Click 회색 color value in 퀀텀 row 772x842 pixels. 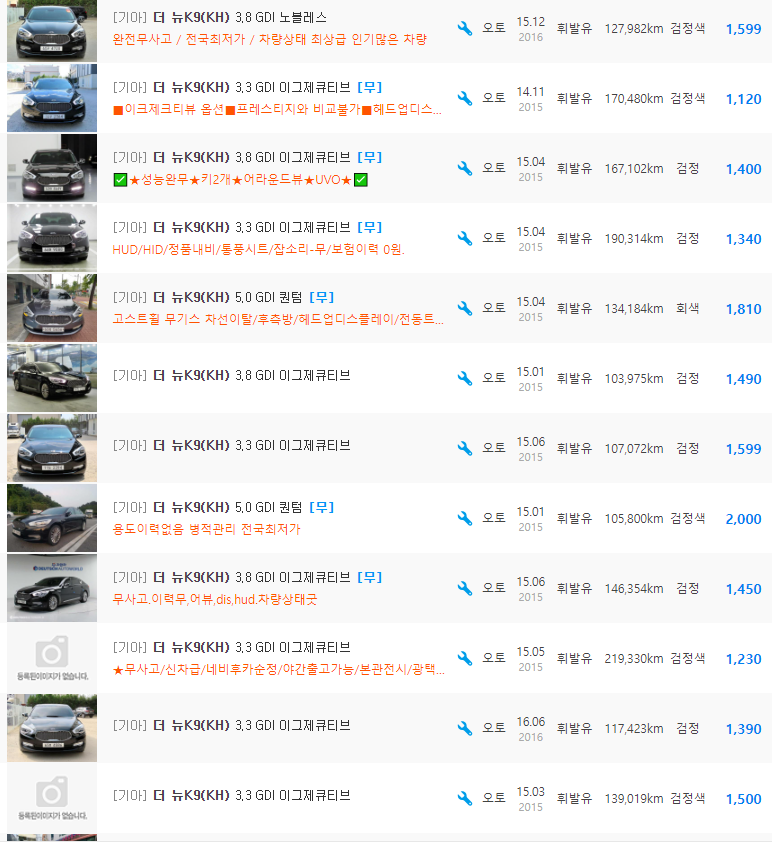tap(688, 308)
